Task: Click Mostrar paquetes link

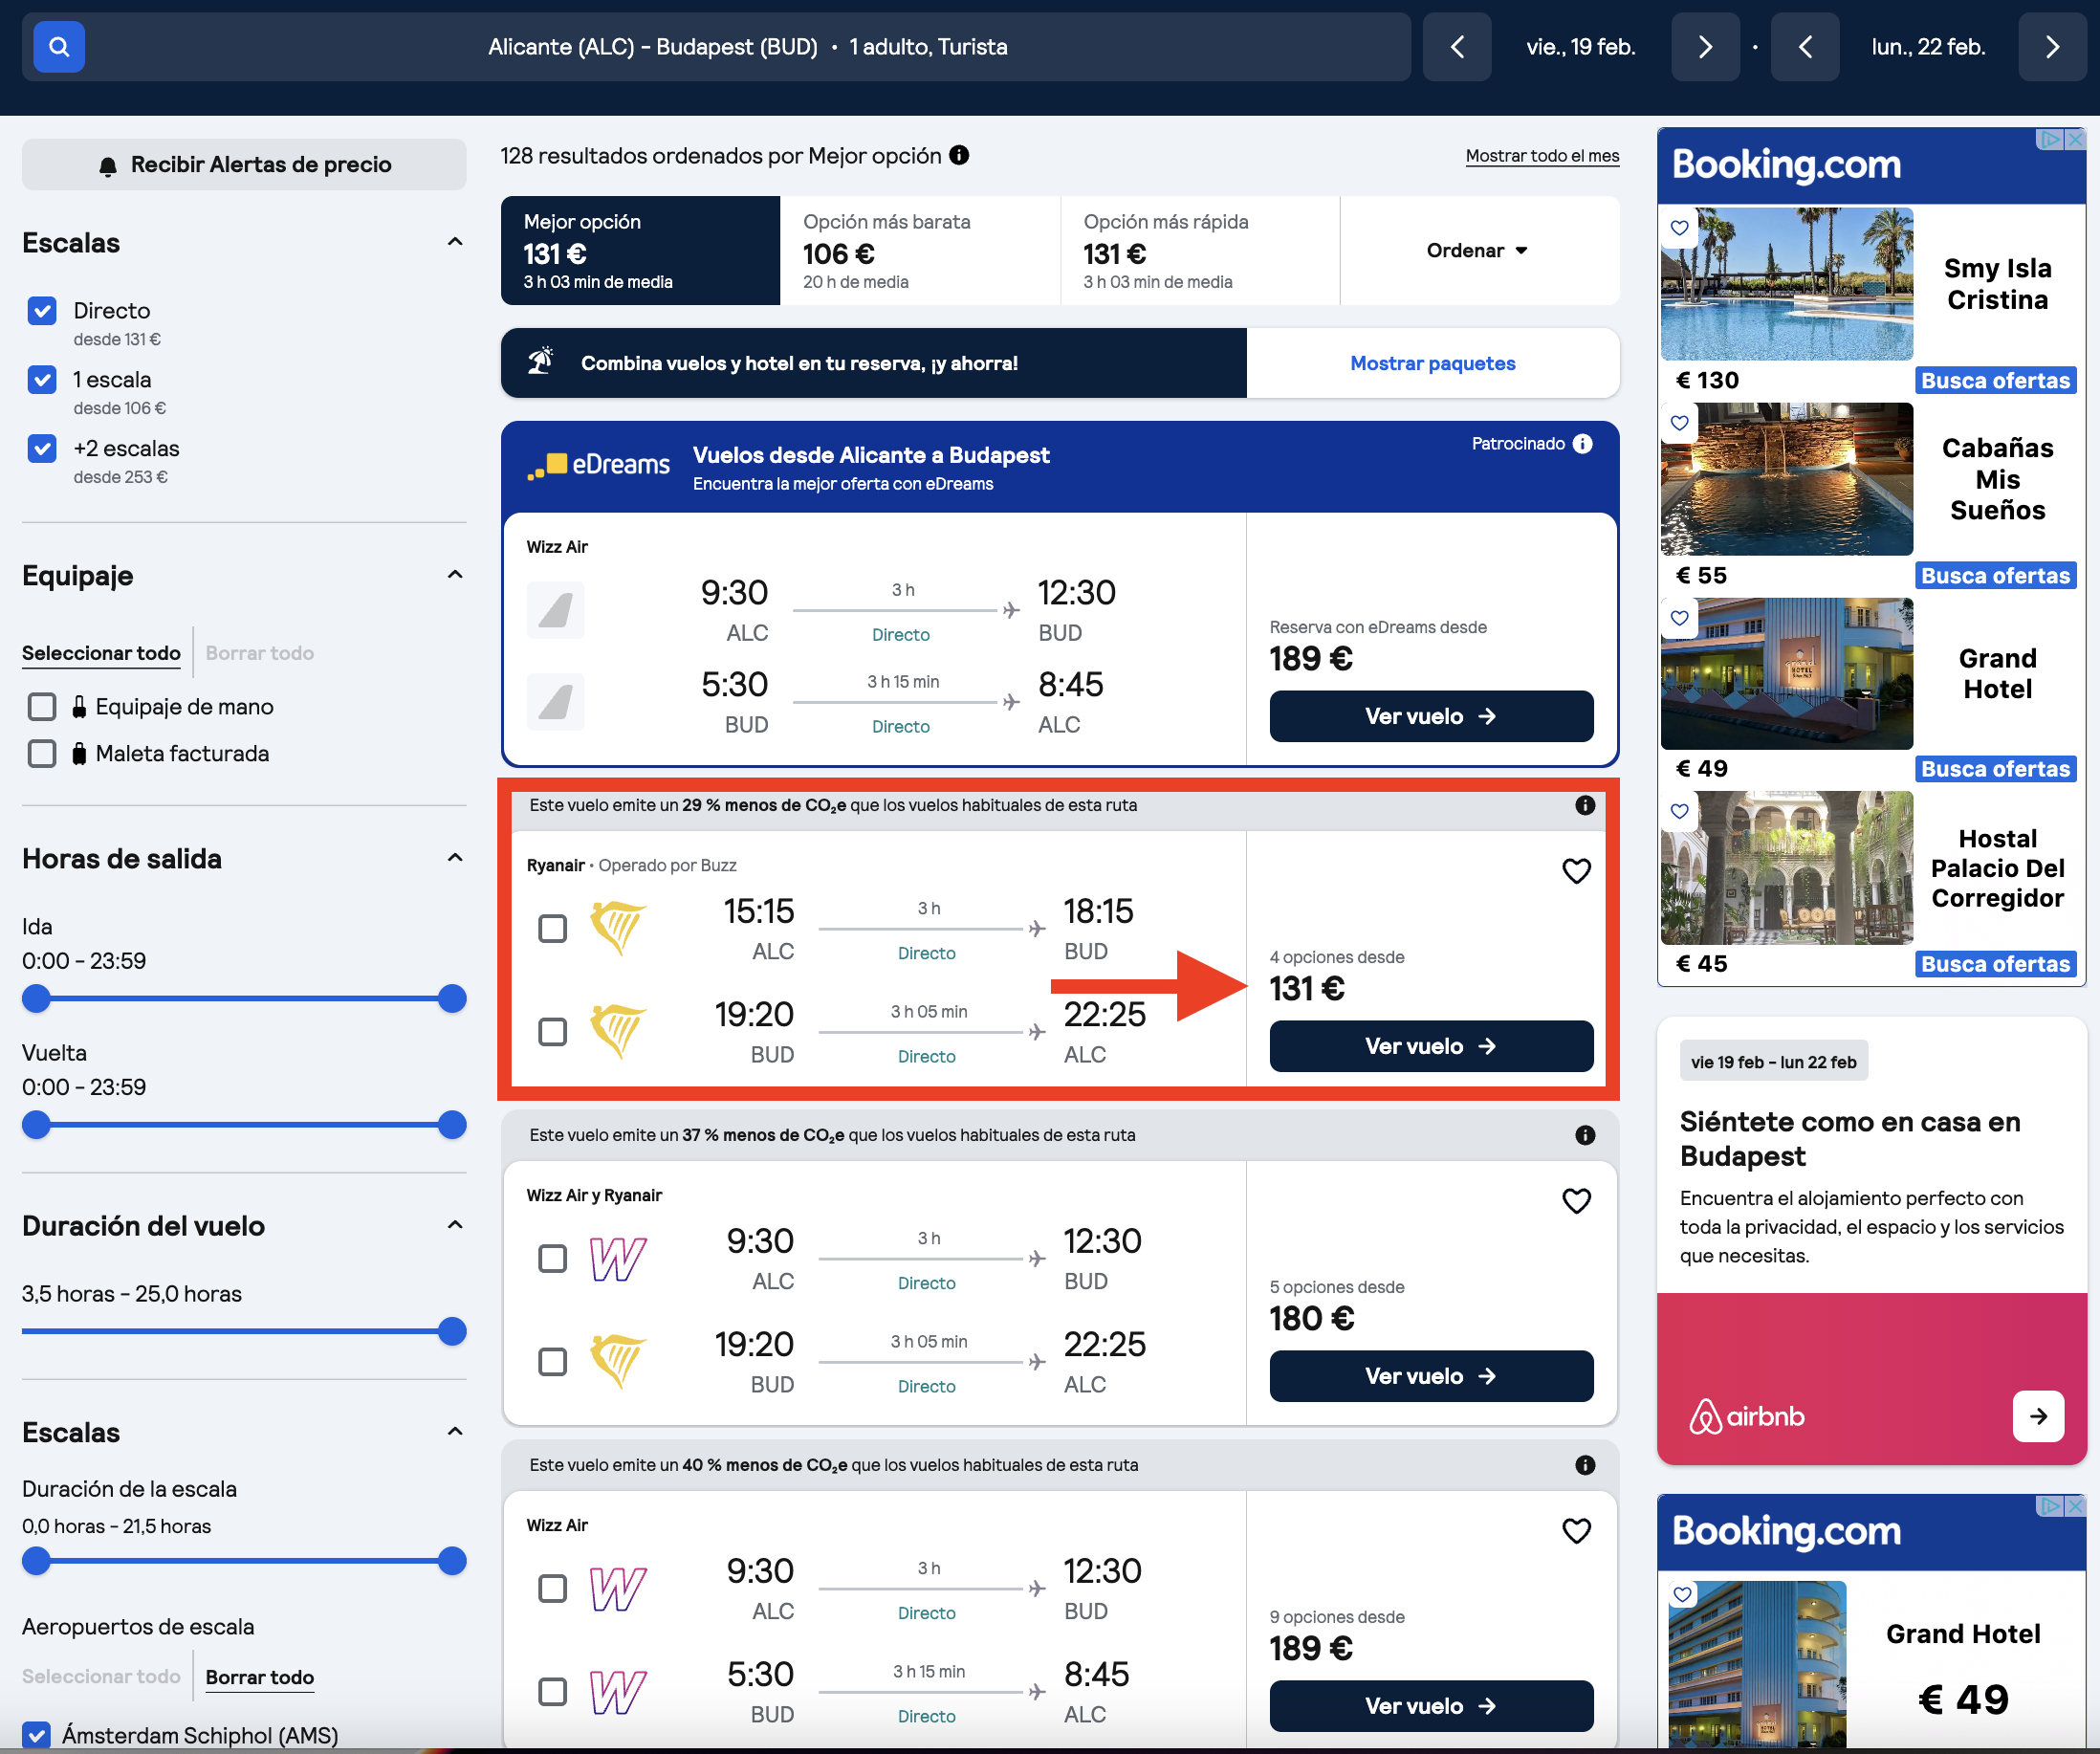Action: (x=1433, y=364)
